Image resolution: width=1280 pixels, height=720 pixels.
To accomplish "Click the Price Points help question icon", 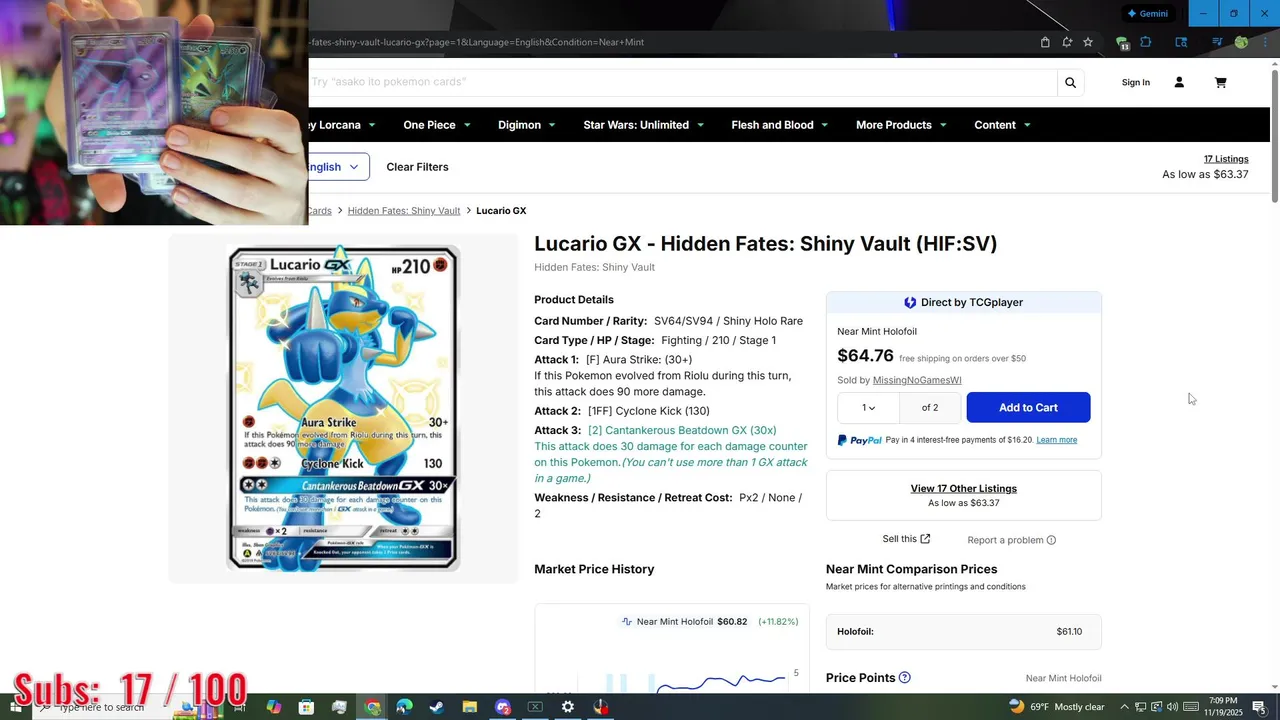I will point(904,678).
